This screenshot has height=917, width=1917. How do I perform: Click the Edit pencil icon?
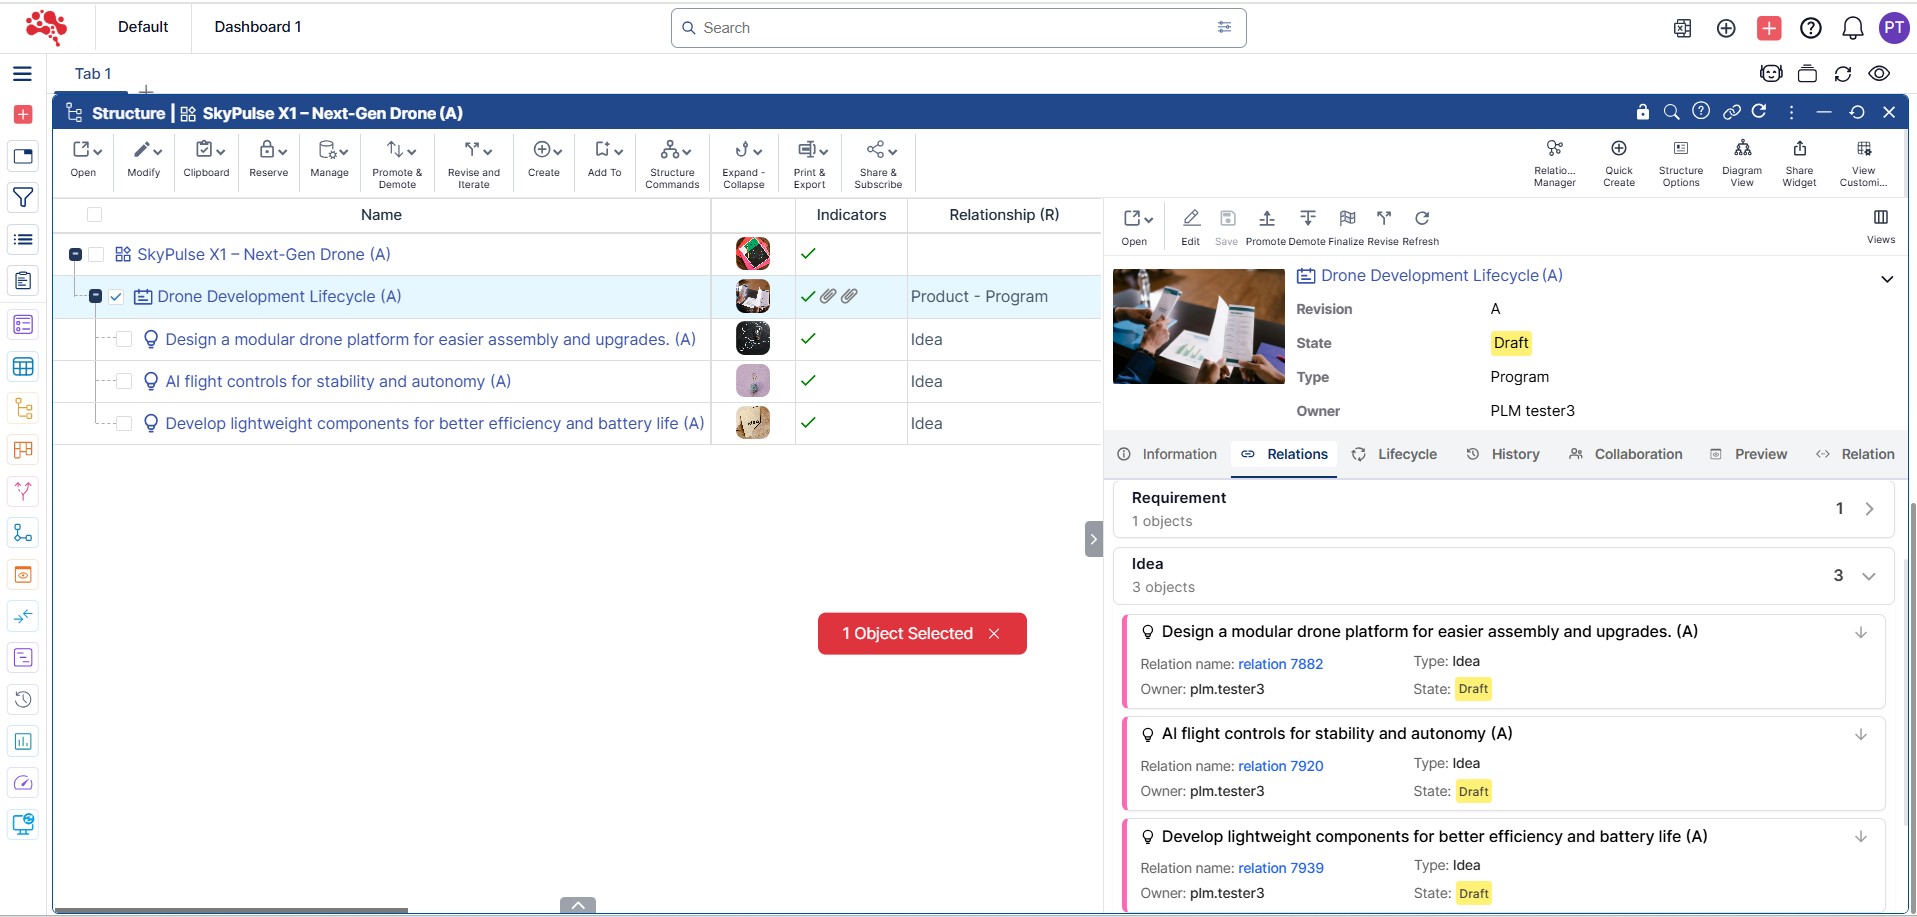1190,219
